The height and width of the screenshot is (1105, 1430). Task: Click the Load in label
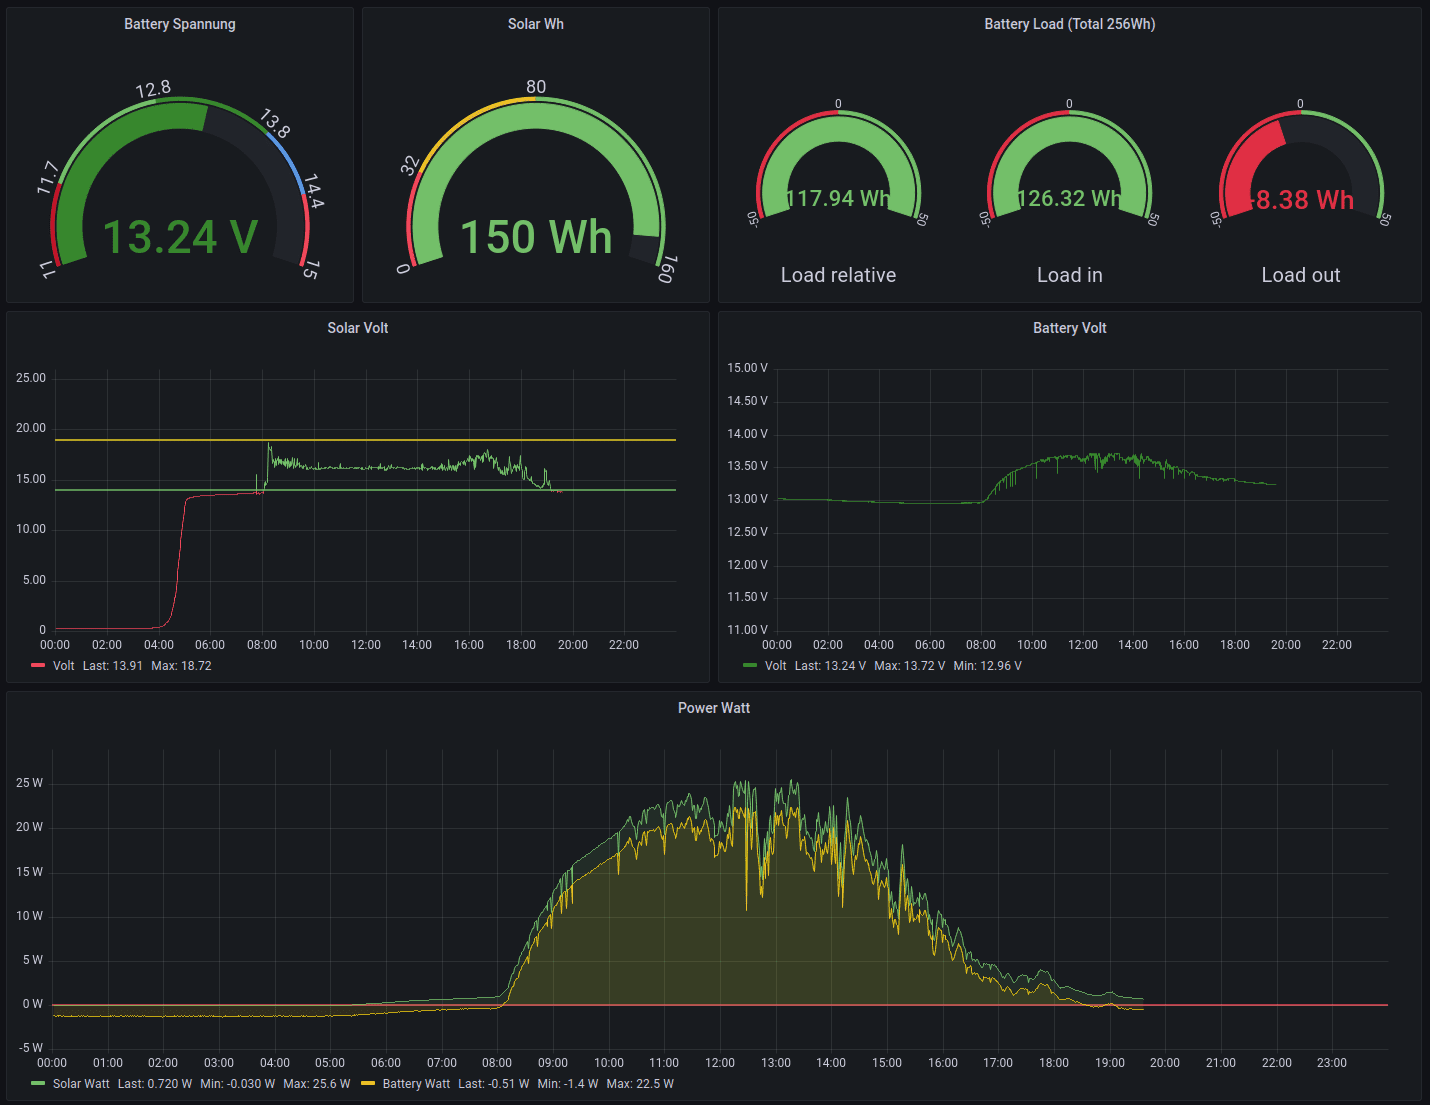(x=1070, y=275)
